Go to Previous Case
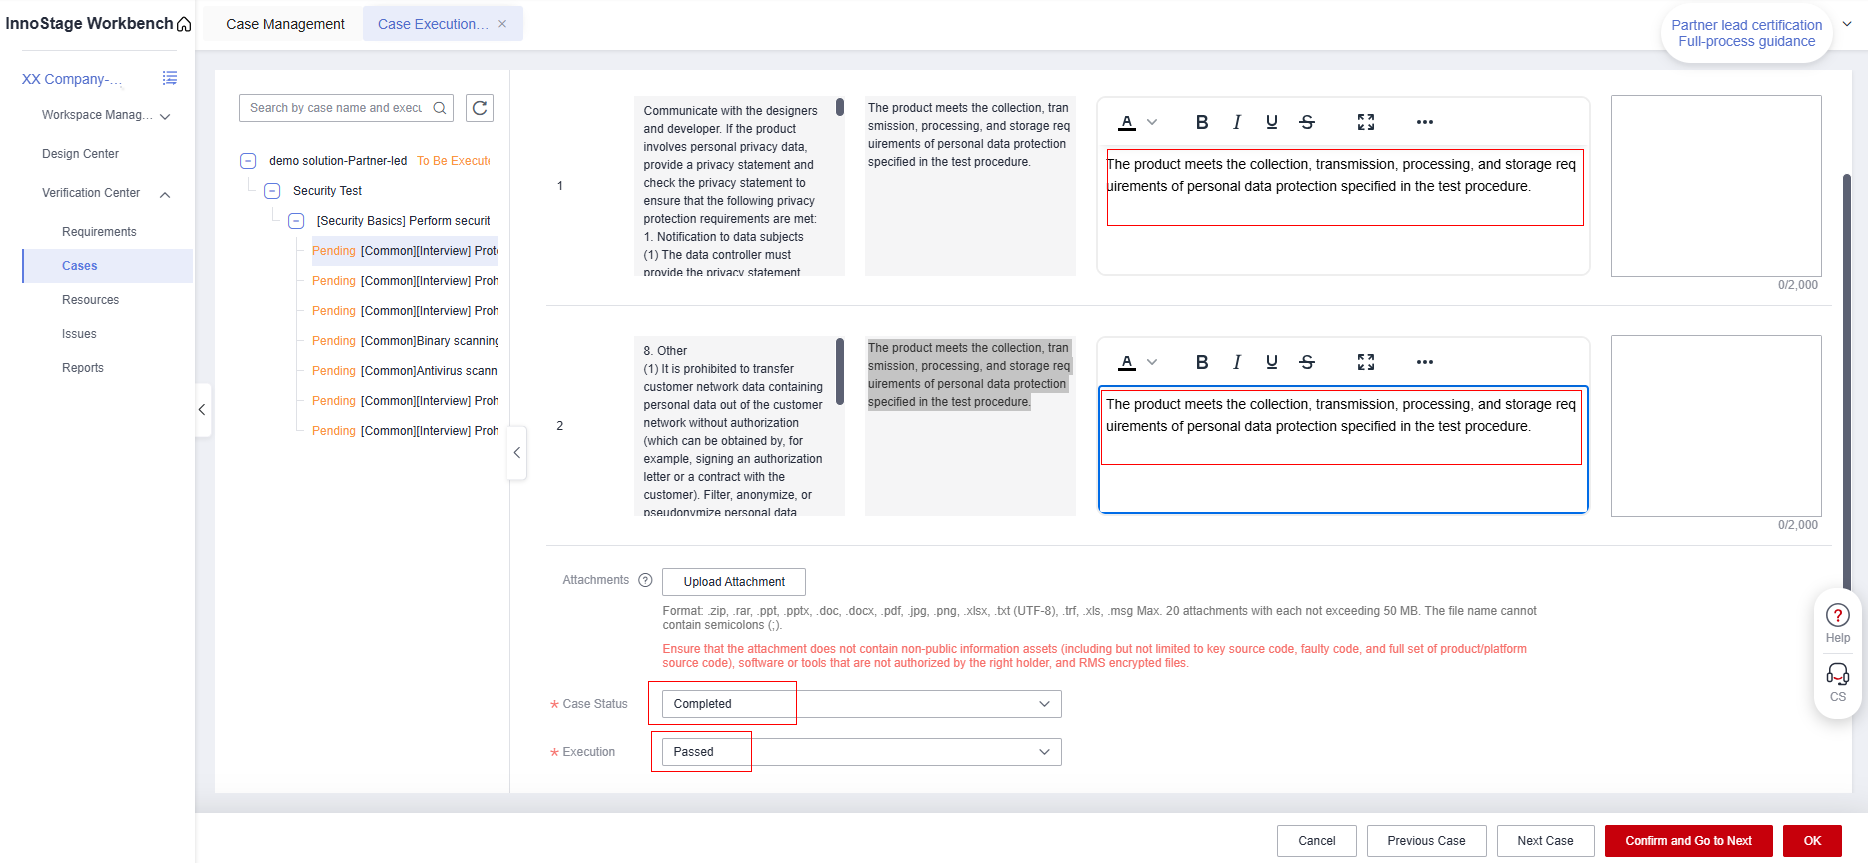Viewport: 1868px width, 863px height. [x=1426, y=841]
